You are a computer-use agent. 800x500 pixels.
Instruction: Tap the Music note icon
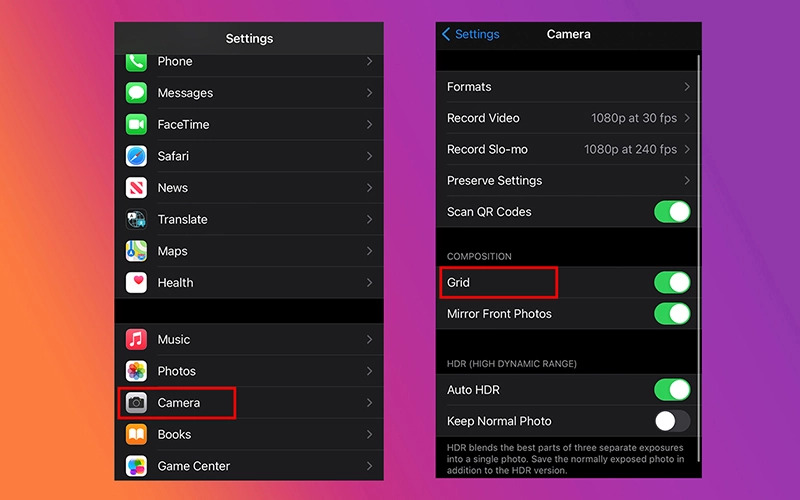(136, 339)
